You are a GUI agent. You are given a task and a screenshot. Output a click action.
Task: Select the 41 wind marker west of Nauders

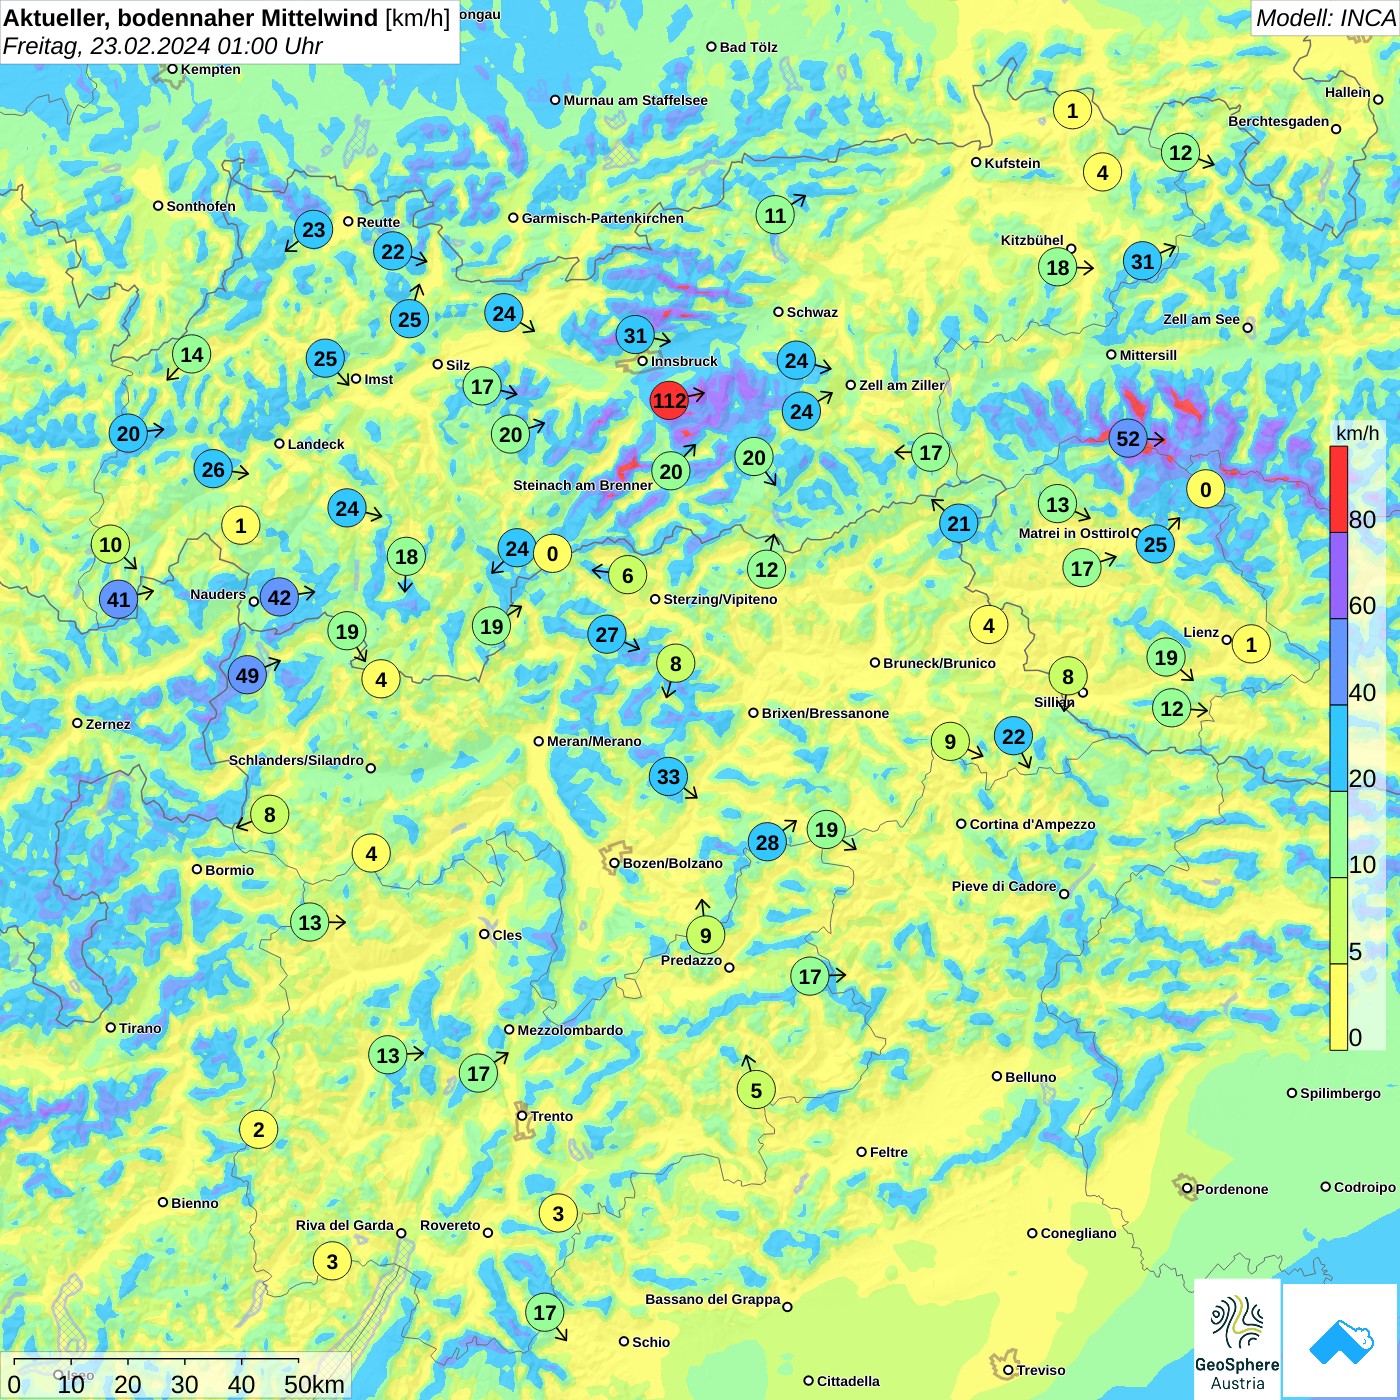click(118, 600)
